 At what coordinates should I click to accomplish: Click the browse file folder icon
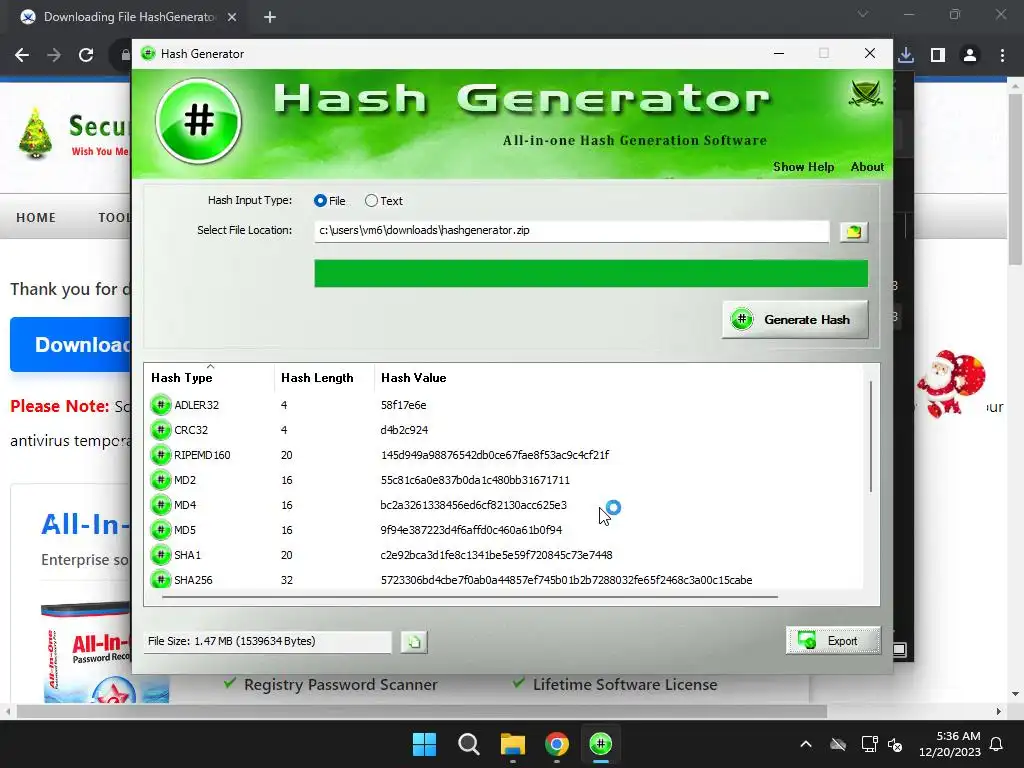(x=854, y=232)
